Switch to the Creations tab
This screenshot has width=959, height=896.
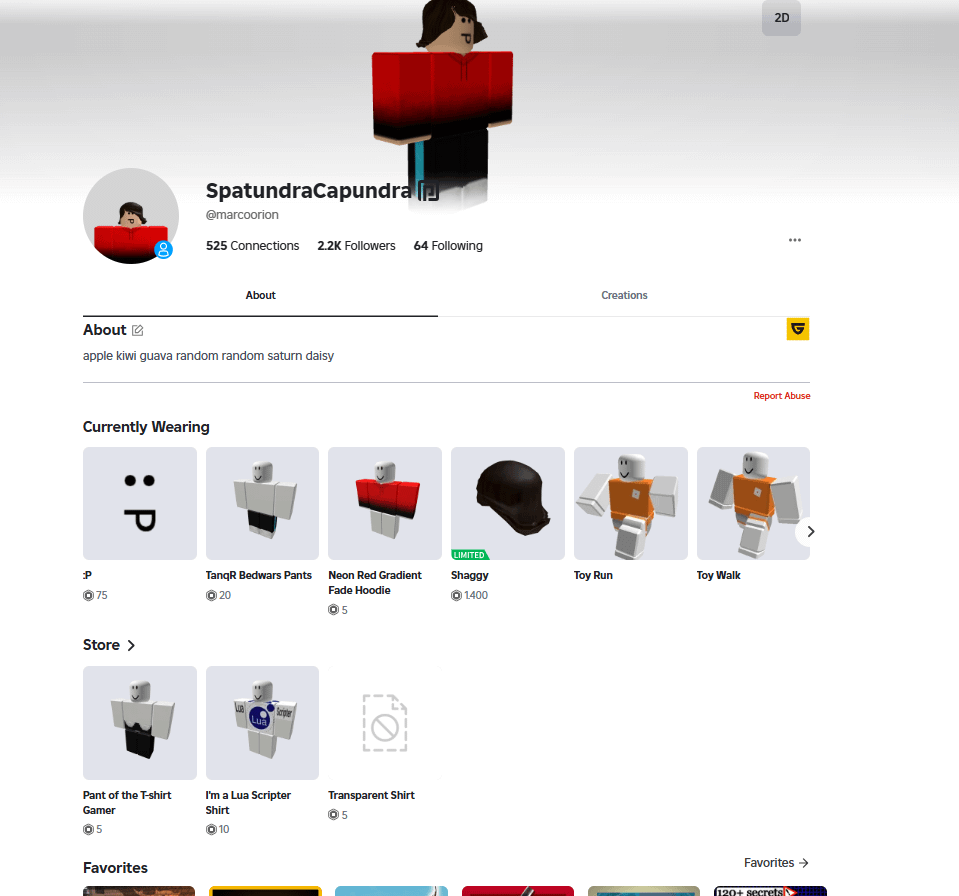624,295
